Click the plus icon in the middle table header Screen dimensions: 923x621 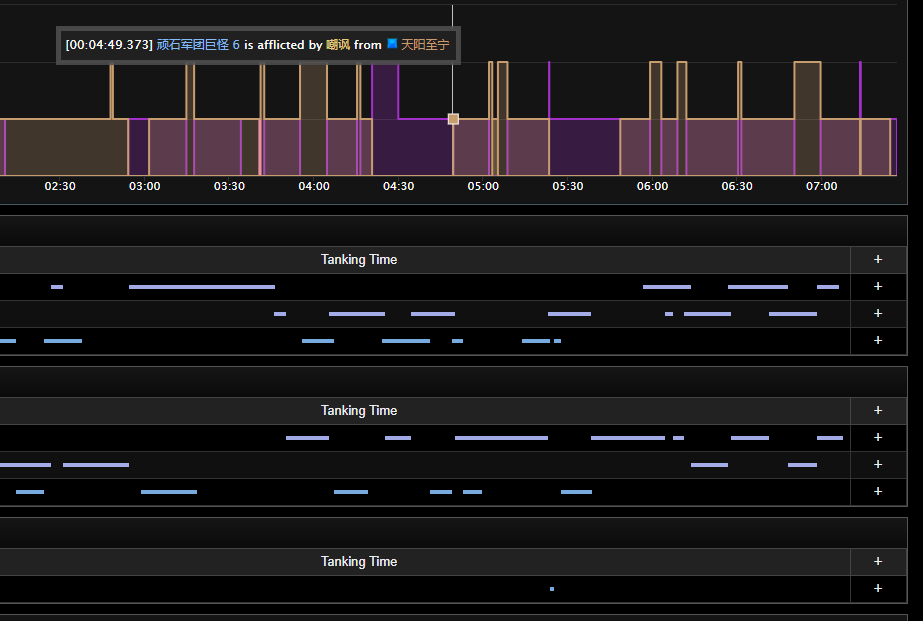tap(878, 410)
